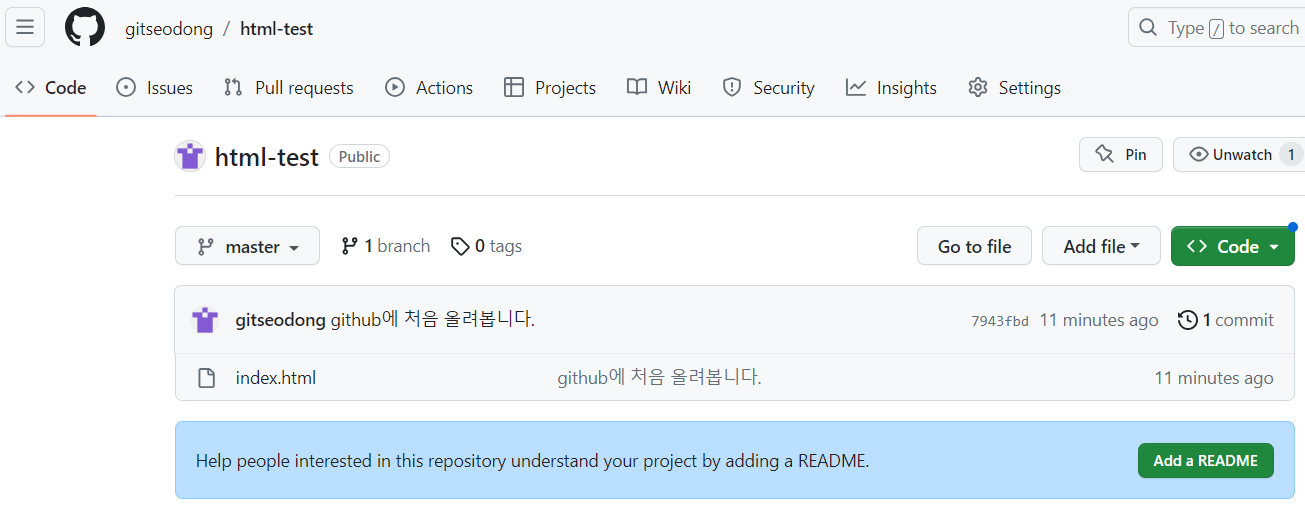
Task: Click the Issues circle icon
Action: click(x=126, y=88)
